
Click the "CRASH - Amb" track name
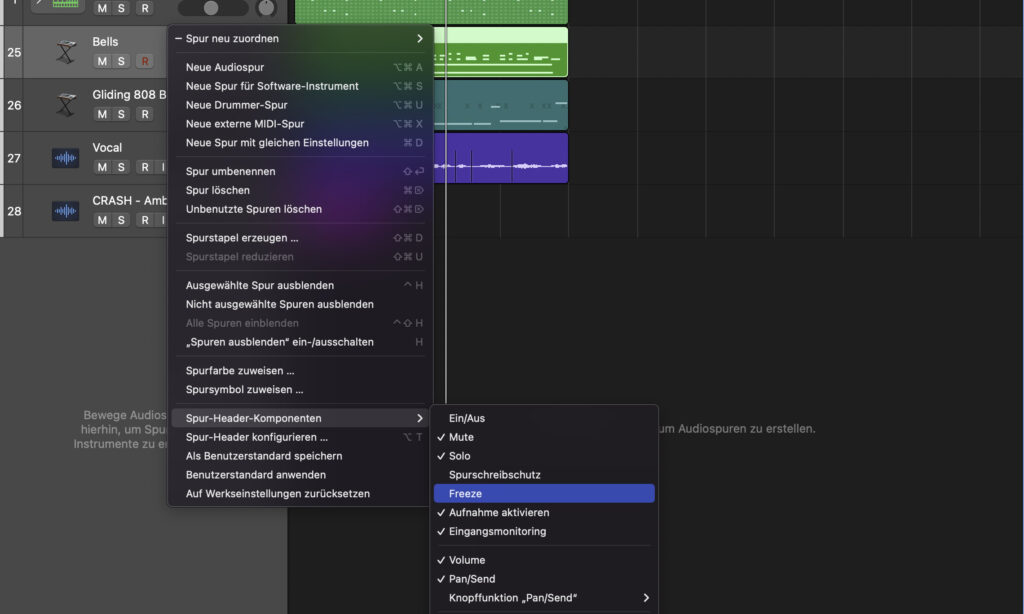click(129, 201)
